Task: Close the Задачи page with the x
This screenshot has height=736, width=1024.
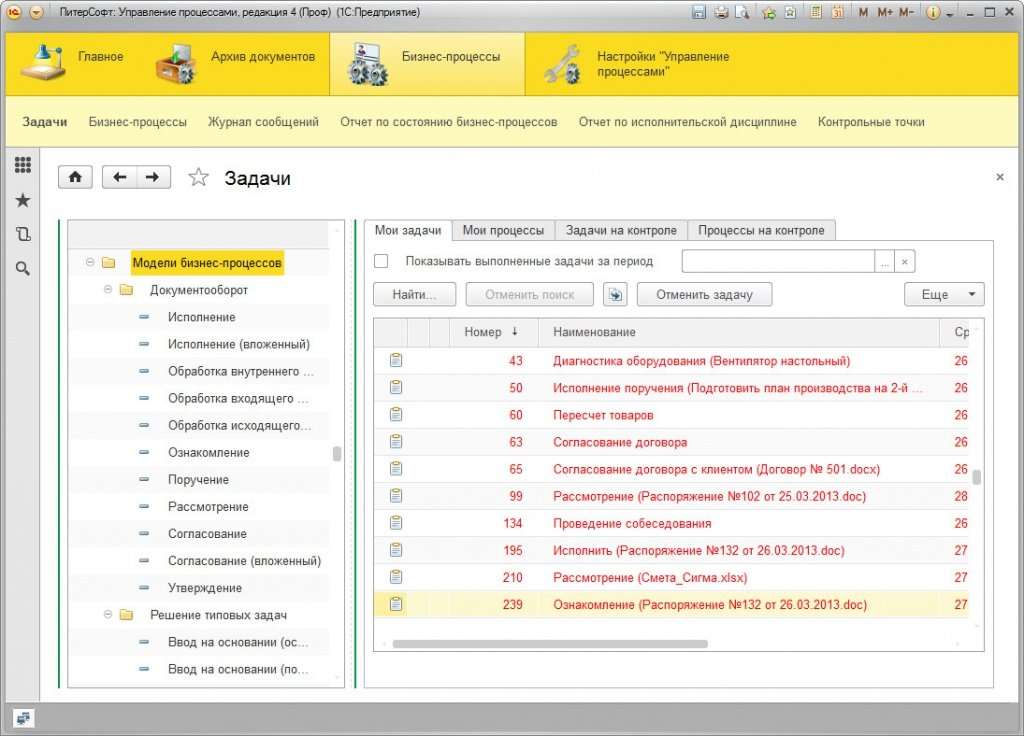Action: coord(1000,177)
